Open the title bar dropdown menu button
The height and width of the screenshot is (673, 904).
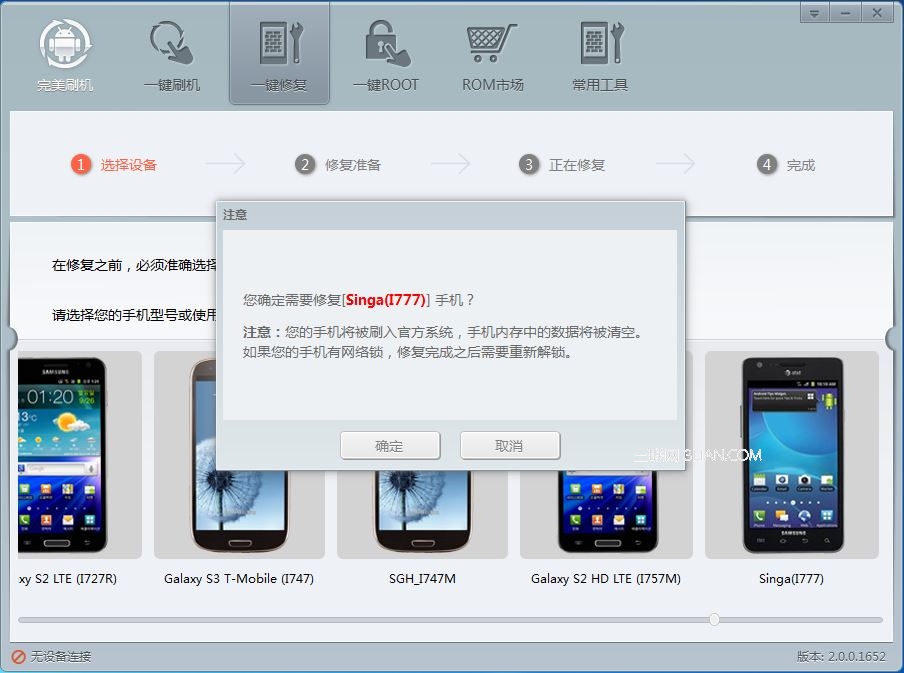815,13
